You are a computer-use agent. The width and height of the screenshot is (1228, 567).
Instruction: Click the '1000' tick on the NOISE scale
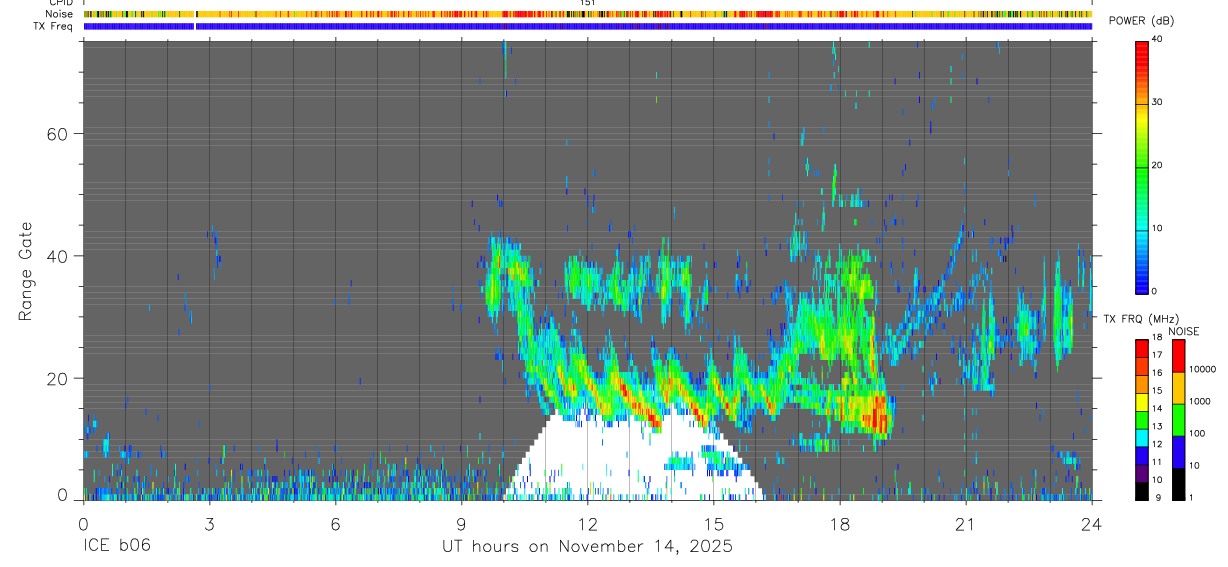tap(1200, 401)
